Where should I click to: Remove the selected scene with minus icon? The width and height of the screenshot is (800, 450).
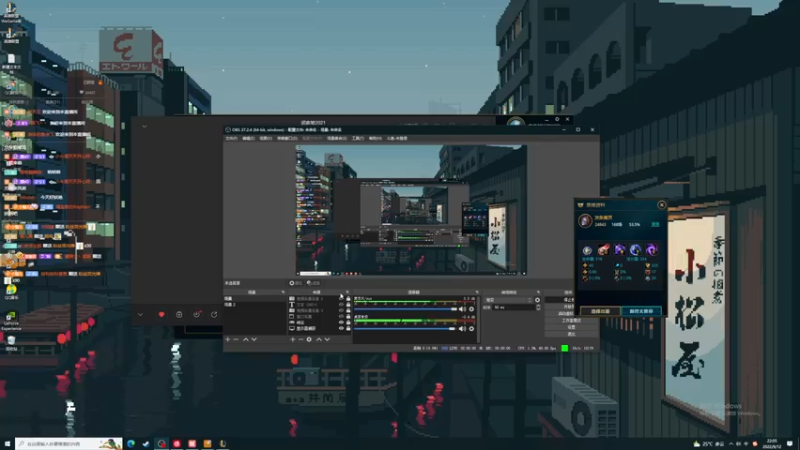tap(236, 339)
